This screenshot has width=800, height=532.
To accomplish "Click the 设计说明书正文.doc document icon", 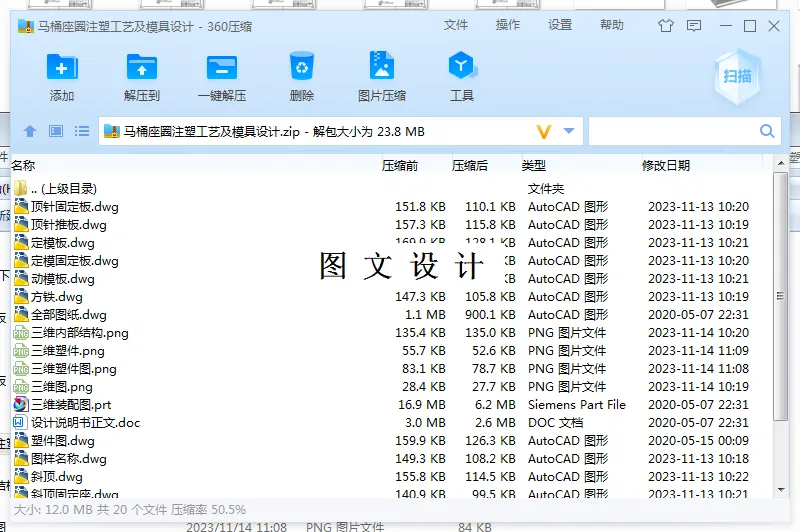I will coord(19,422).
